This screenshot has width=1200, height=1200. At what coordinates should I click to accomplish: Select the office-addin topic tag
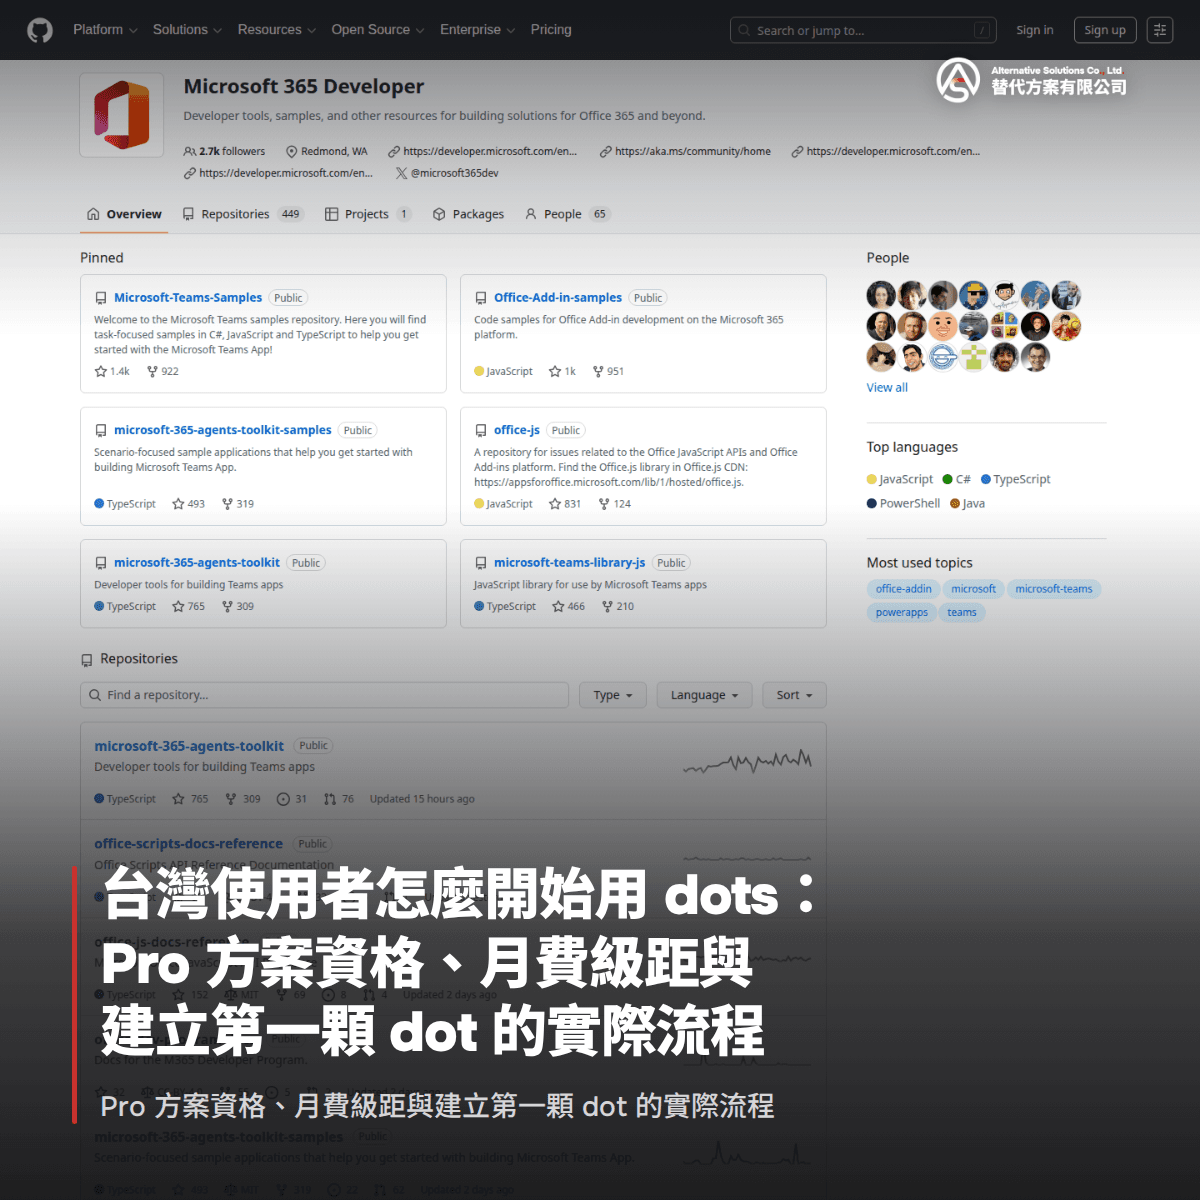[904, 589]
